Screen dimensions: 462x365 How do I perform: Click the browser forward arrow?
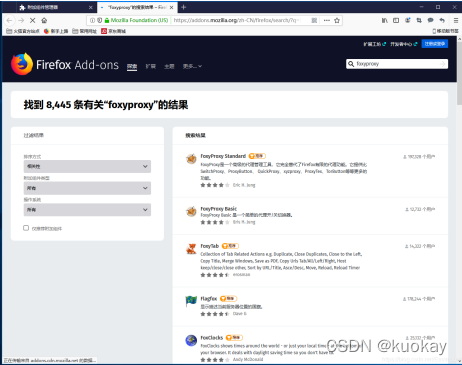coord(21,20)
